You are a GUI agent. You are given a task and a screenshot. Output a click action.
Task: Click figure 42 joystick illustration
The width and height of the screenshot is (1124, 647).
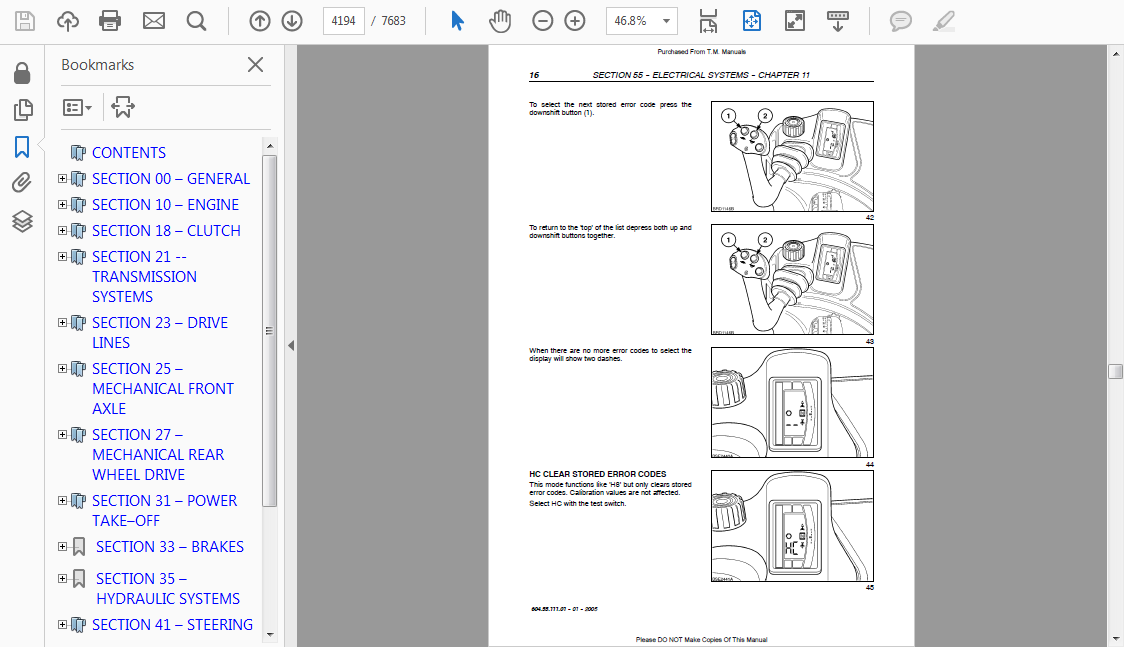coord(792,156)
